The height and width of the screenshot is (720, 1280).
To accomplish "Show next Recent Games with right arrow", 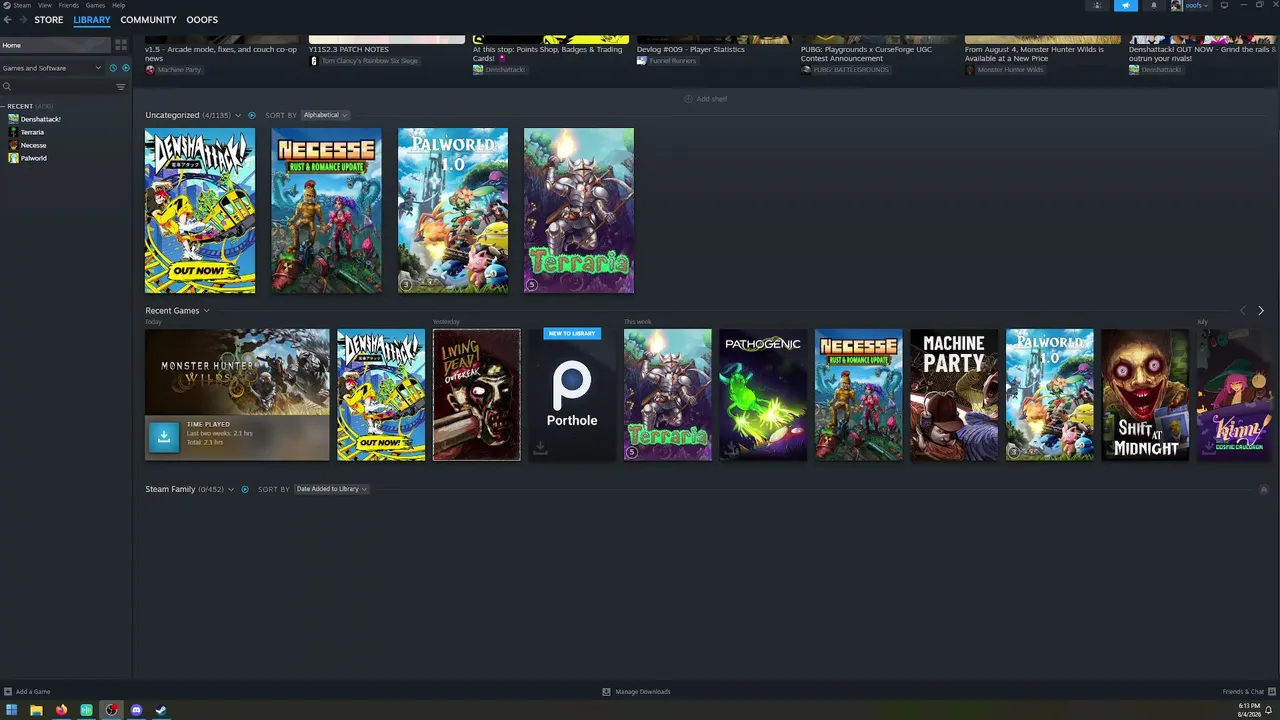I will (x=1260, y=311).
